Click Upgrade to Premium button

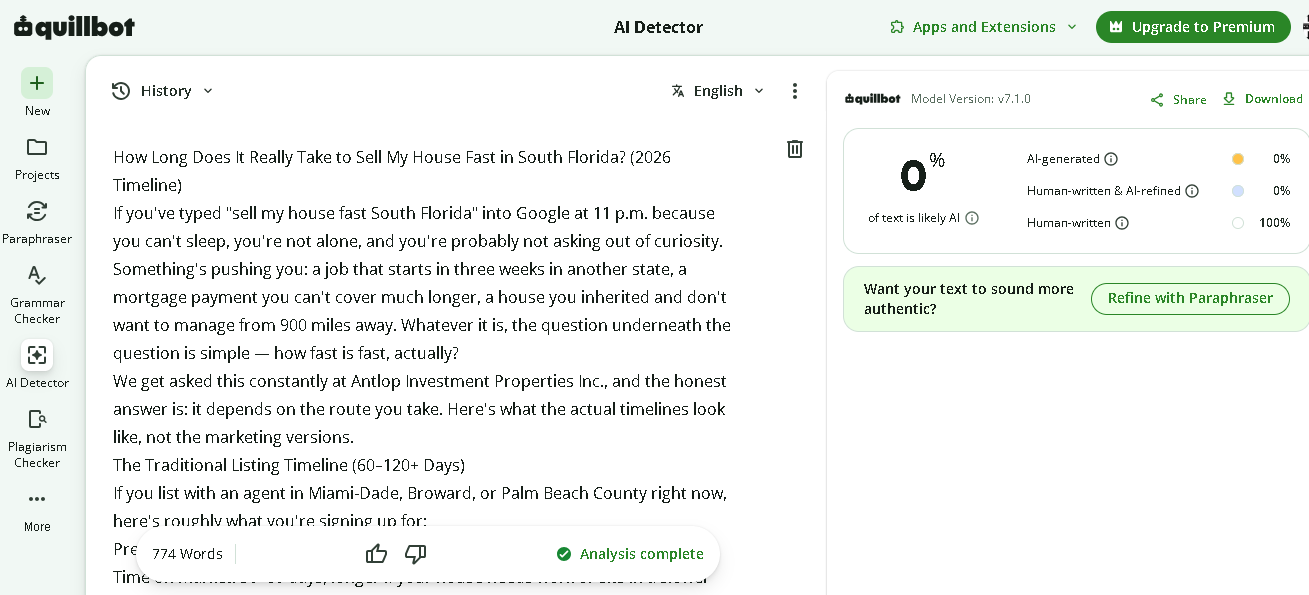[x=1192, y=27]
